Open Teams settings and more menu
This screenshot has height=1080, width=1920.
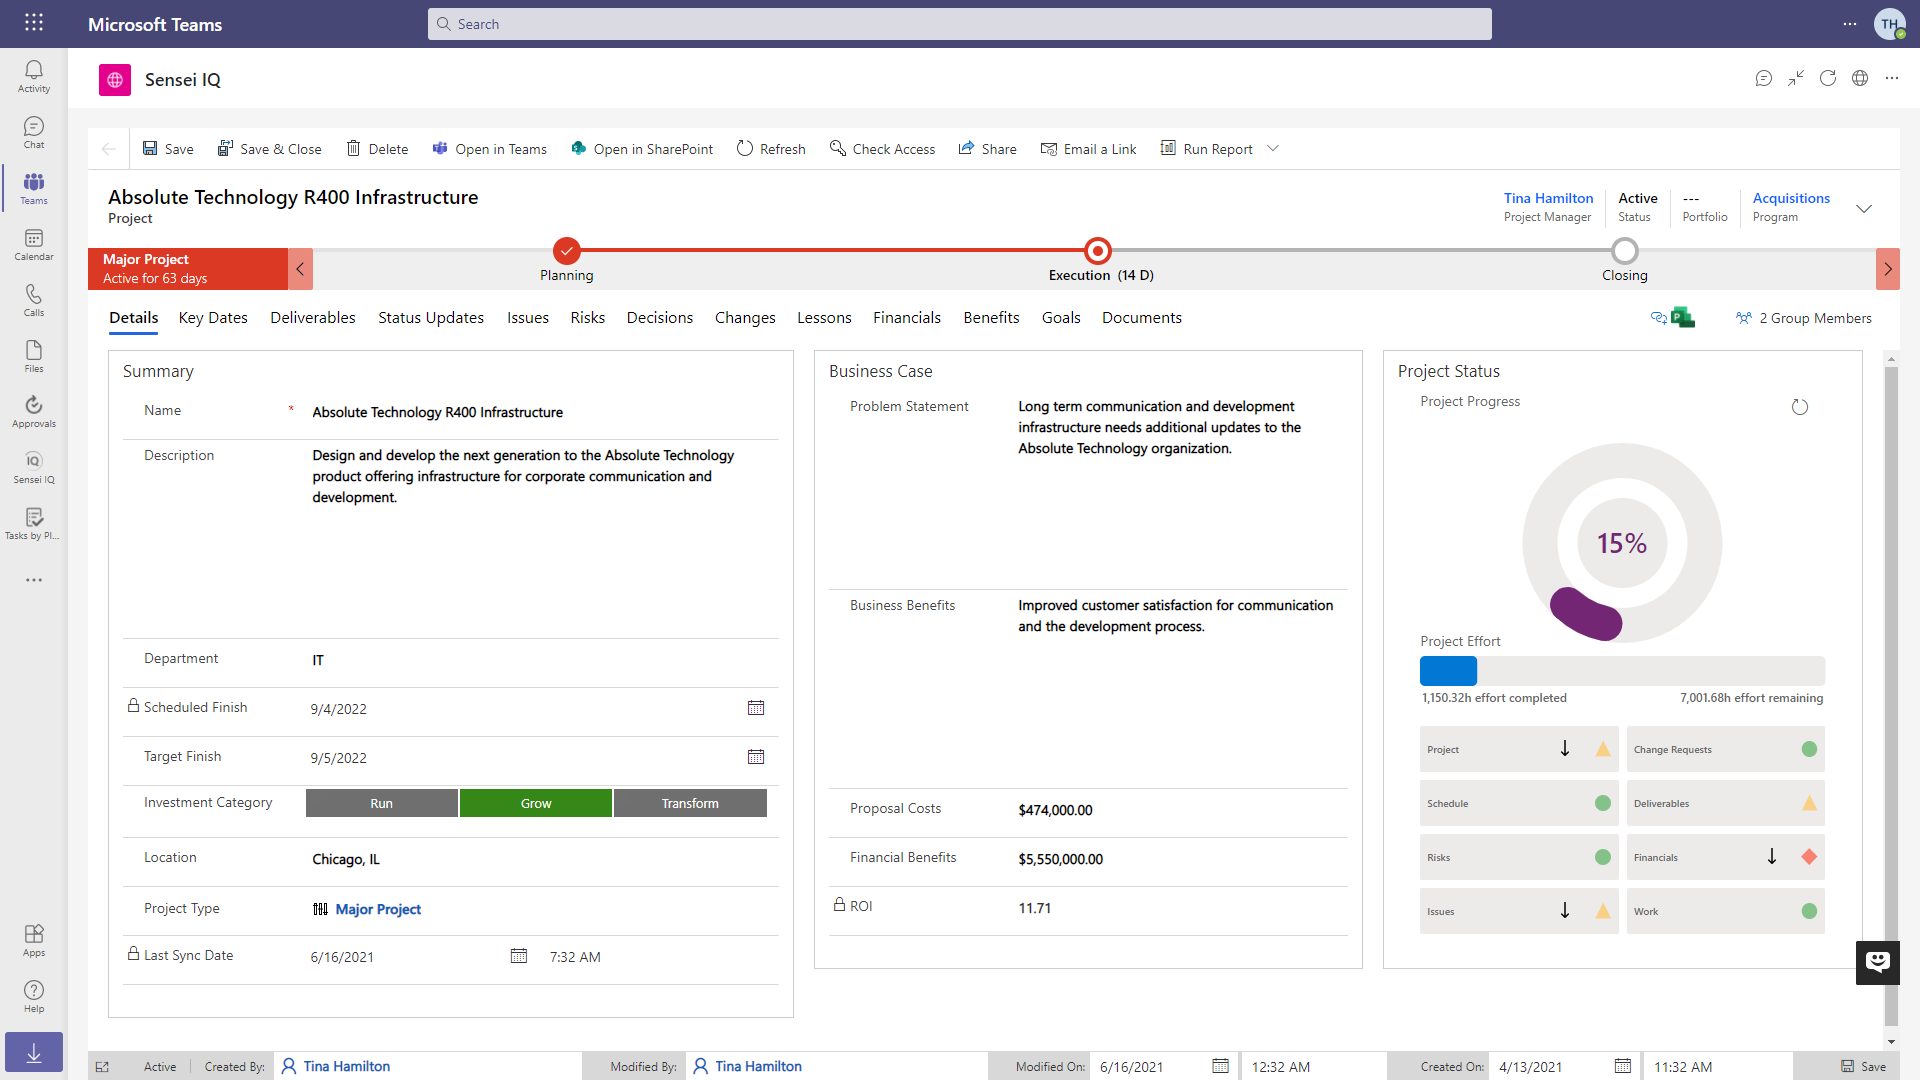click(x=1850, y=24)
